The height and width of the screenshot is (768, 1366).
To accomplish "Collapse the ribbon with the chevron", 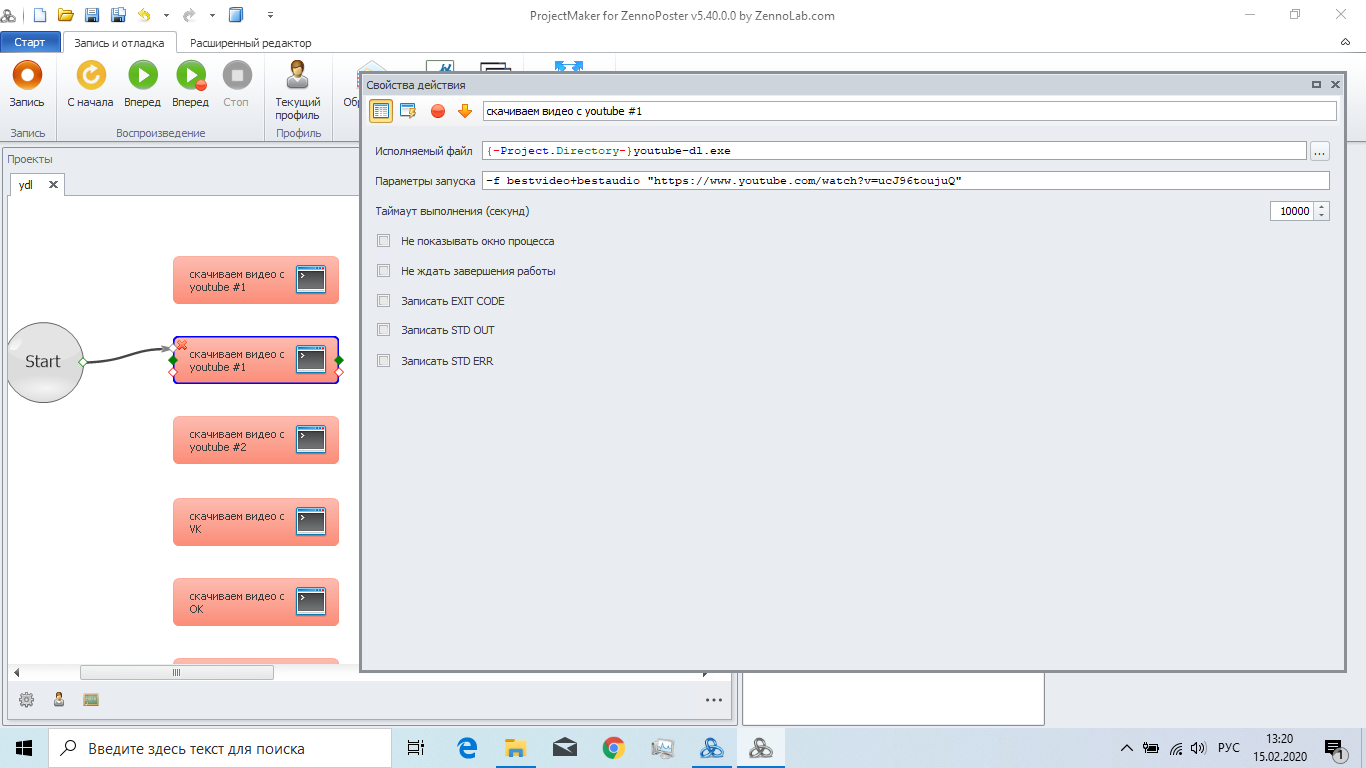I will pyautogui.click(x=1346, y=43).
